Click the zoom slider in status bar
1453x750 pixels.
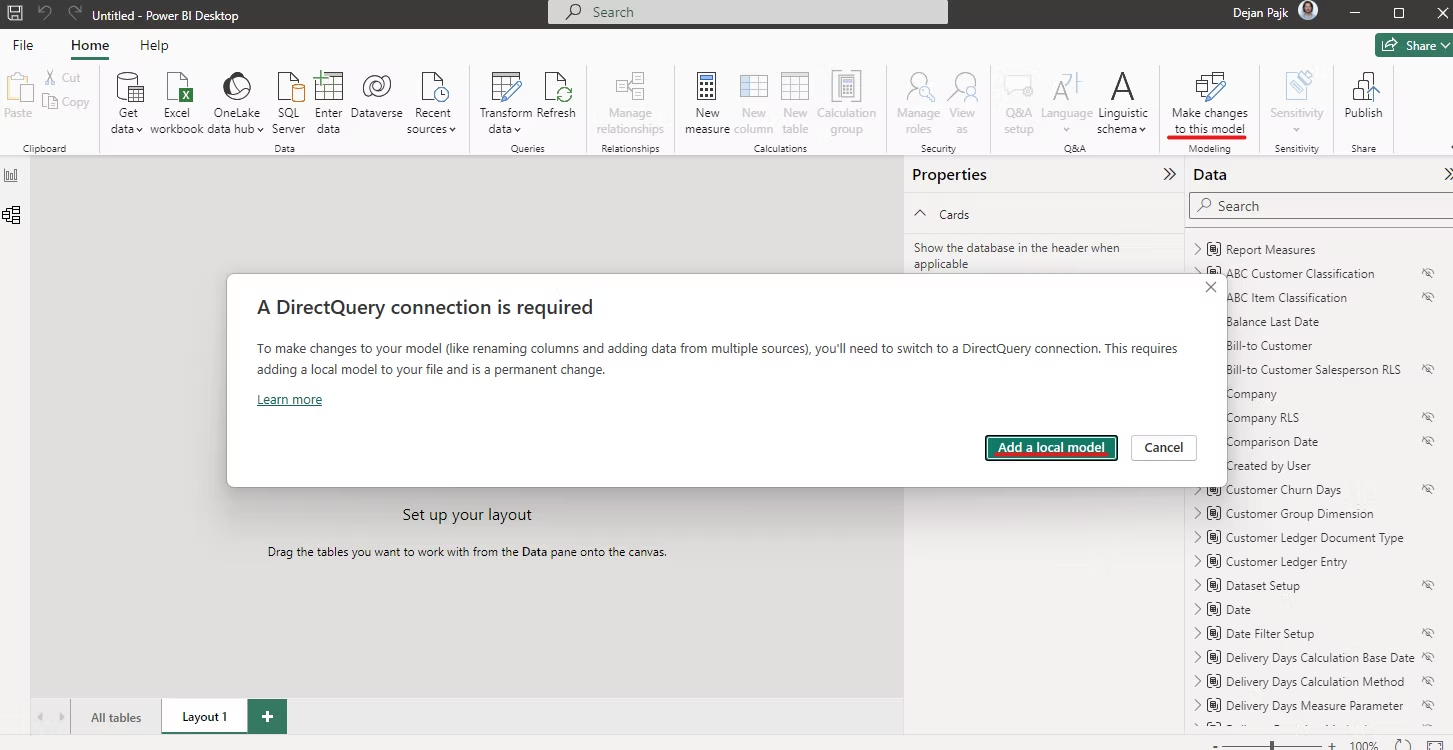click(1271, 745)
